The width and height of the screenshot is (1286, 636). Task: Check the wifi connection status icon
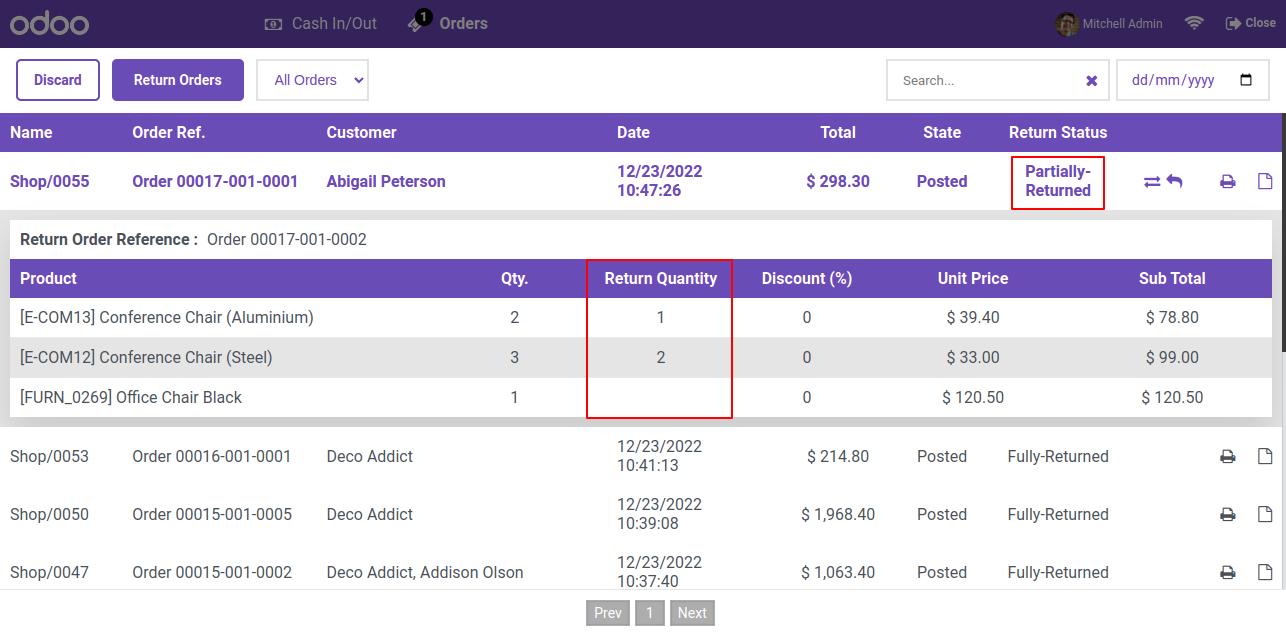tap(1194, 23)
